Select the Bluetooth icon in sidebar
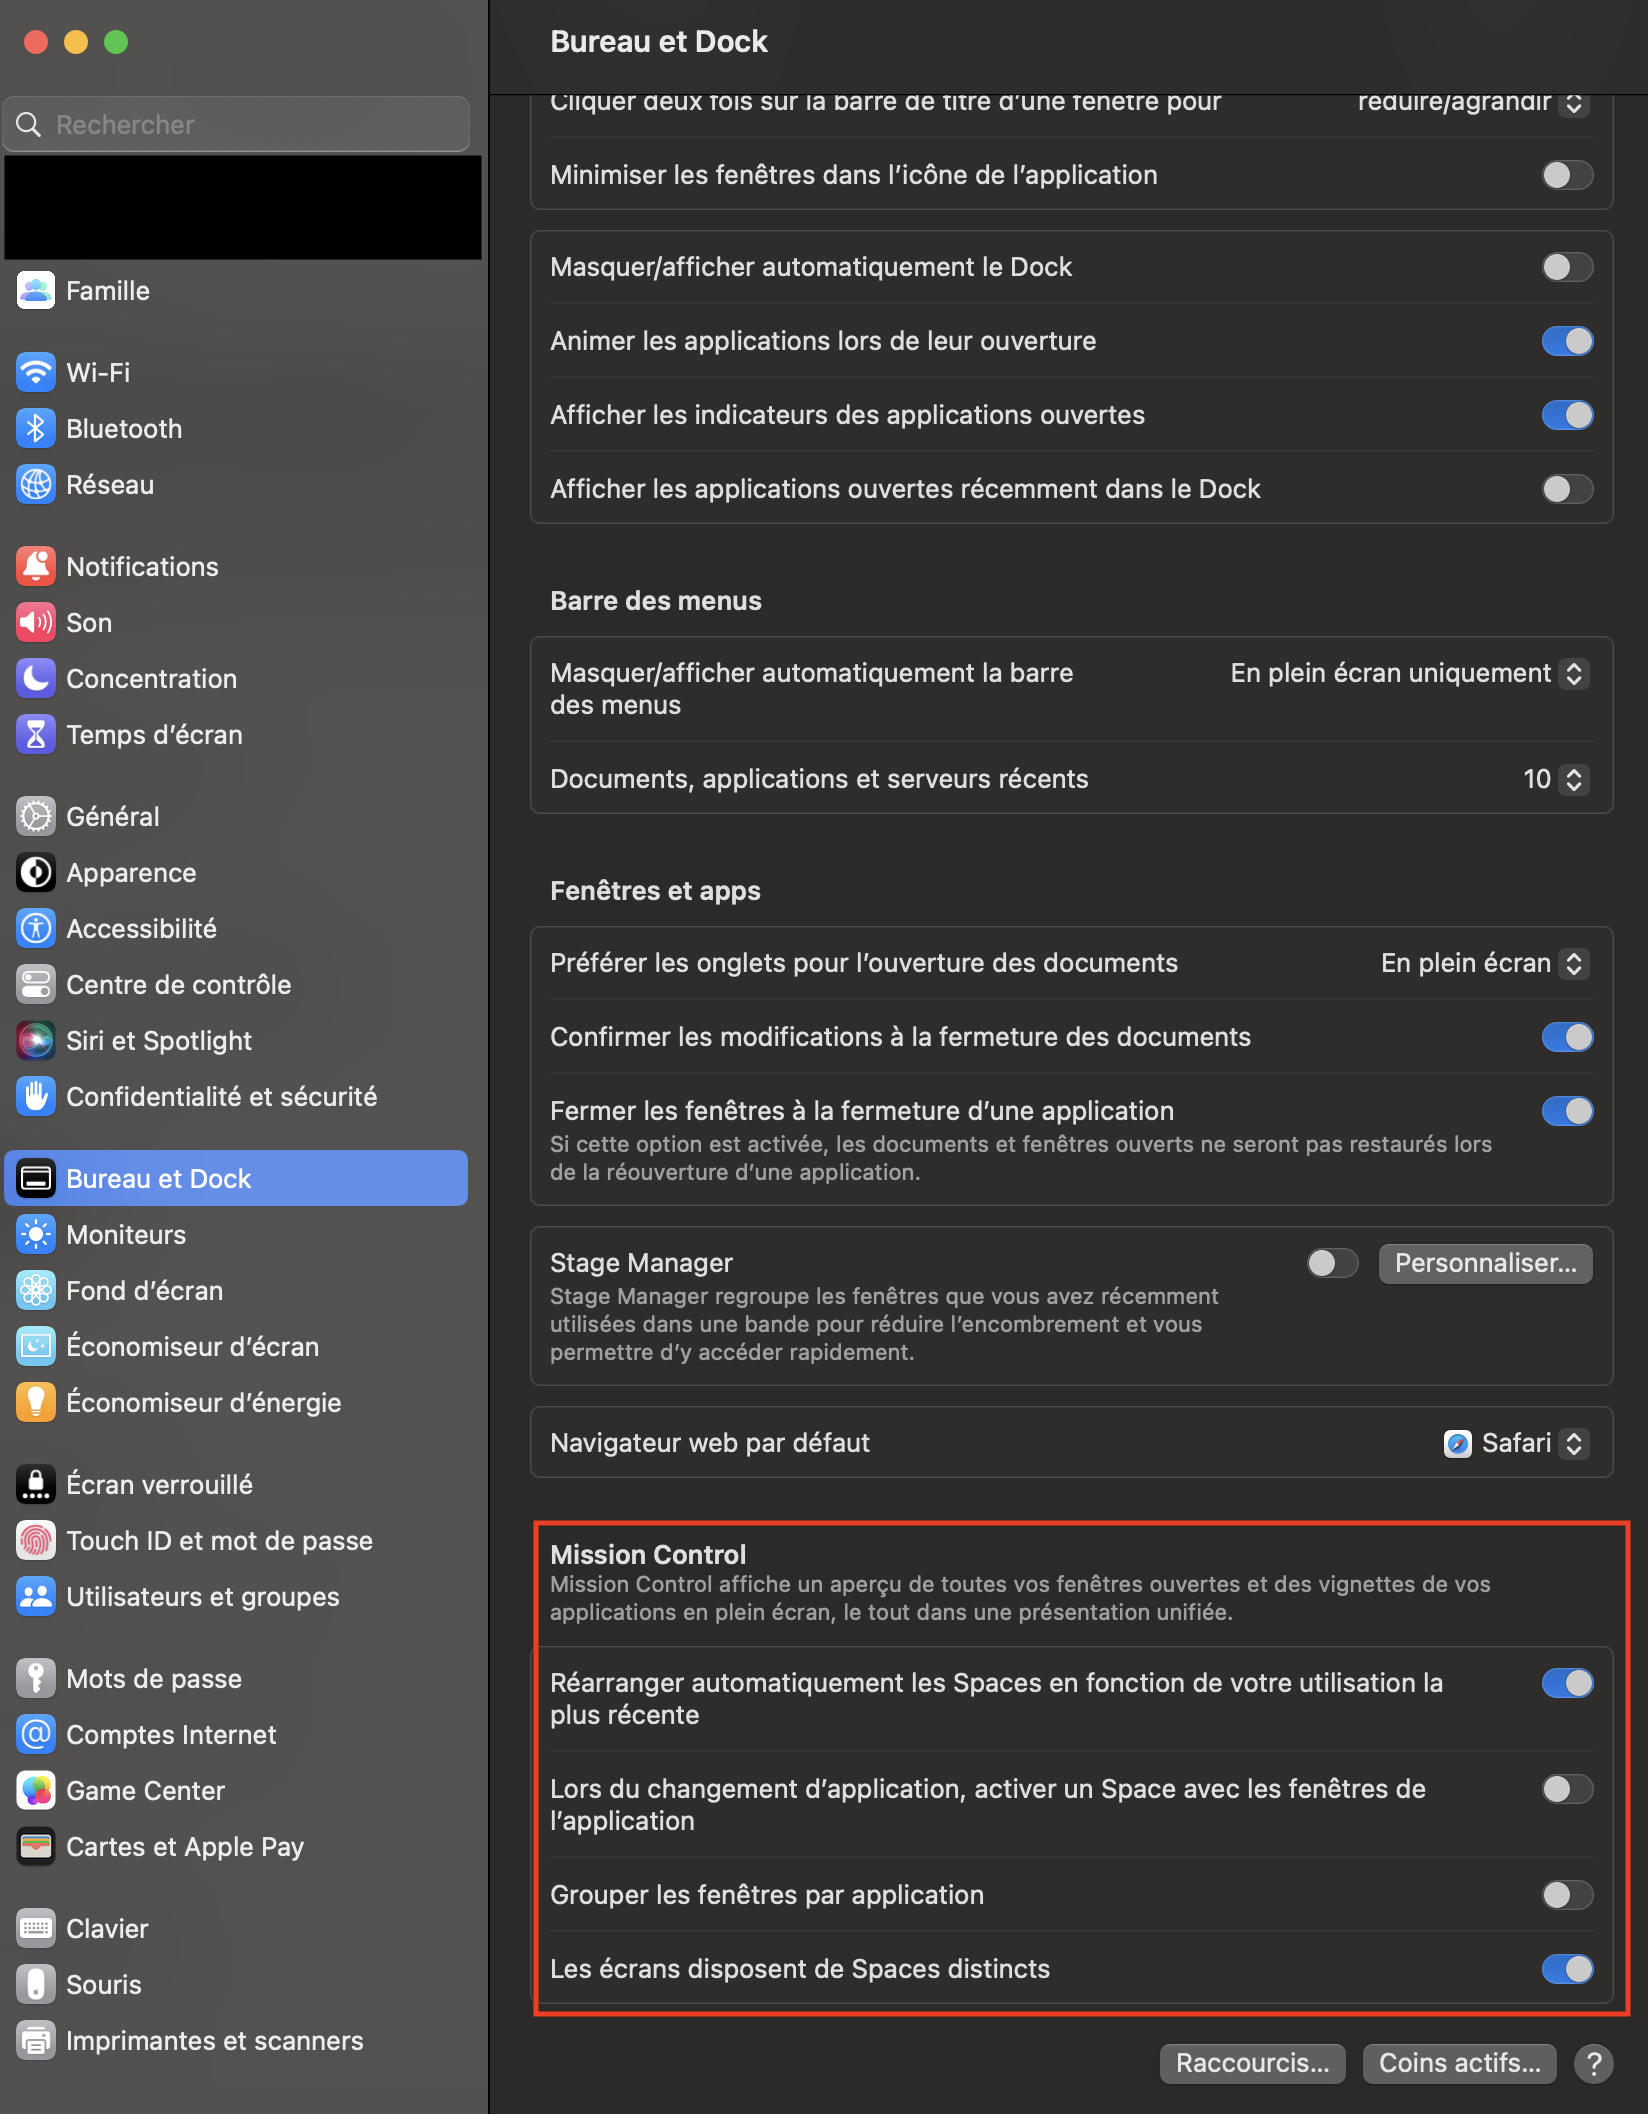1648x2114 pixels. coord(36,429)
